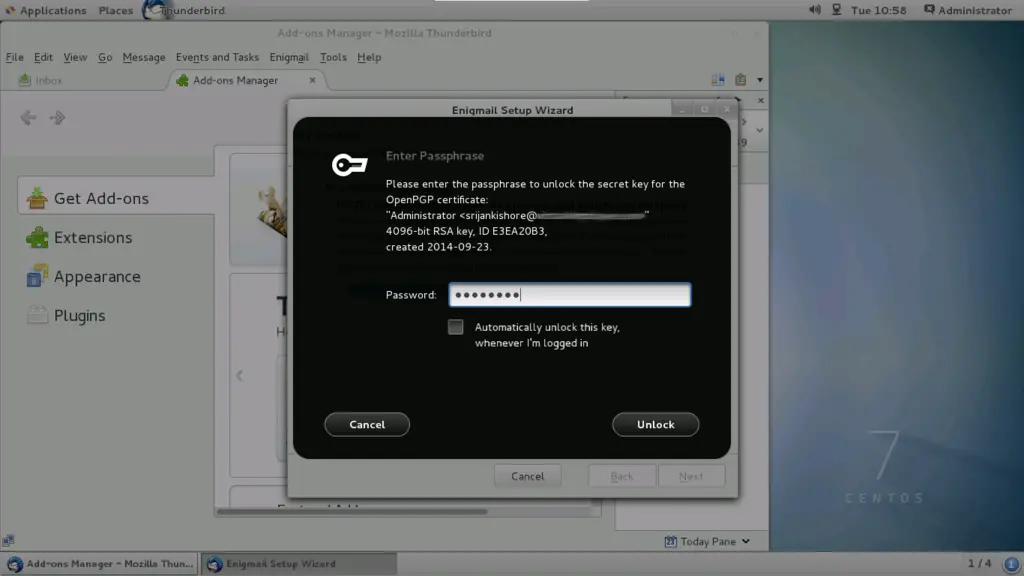The width and height of the screenshot is (1024, 576).
Task: Click the Thunderbird app icon in top panel
Action: pos(155,10)
